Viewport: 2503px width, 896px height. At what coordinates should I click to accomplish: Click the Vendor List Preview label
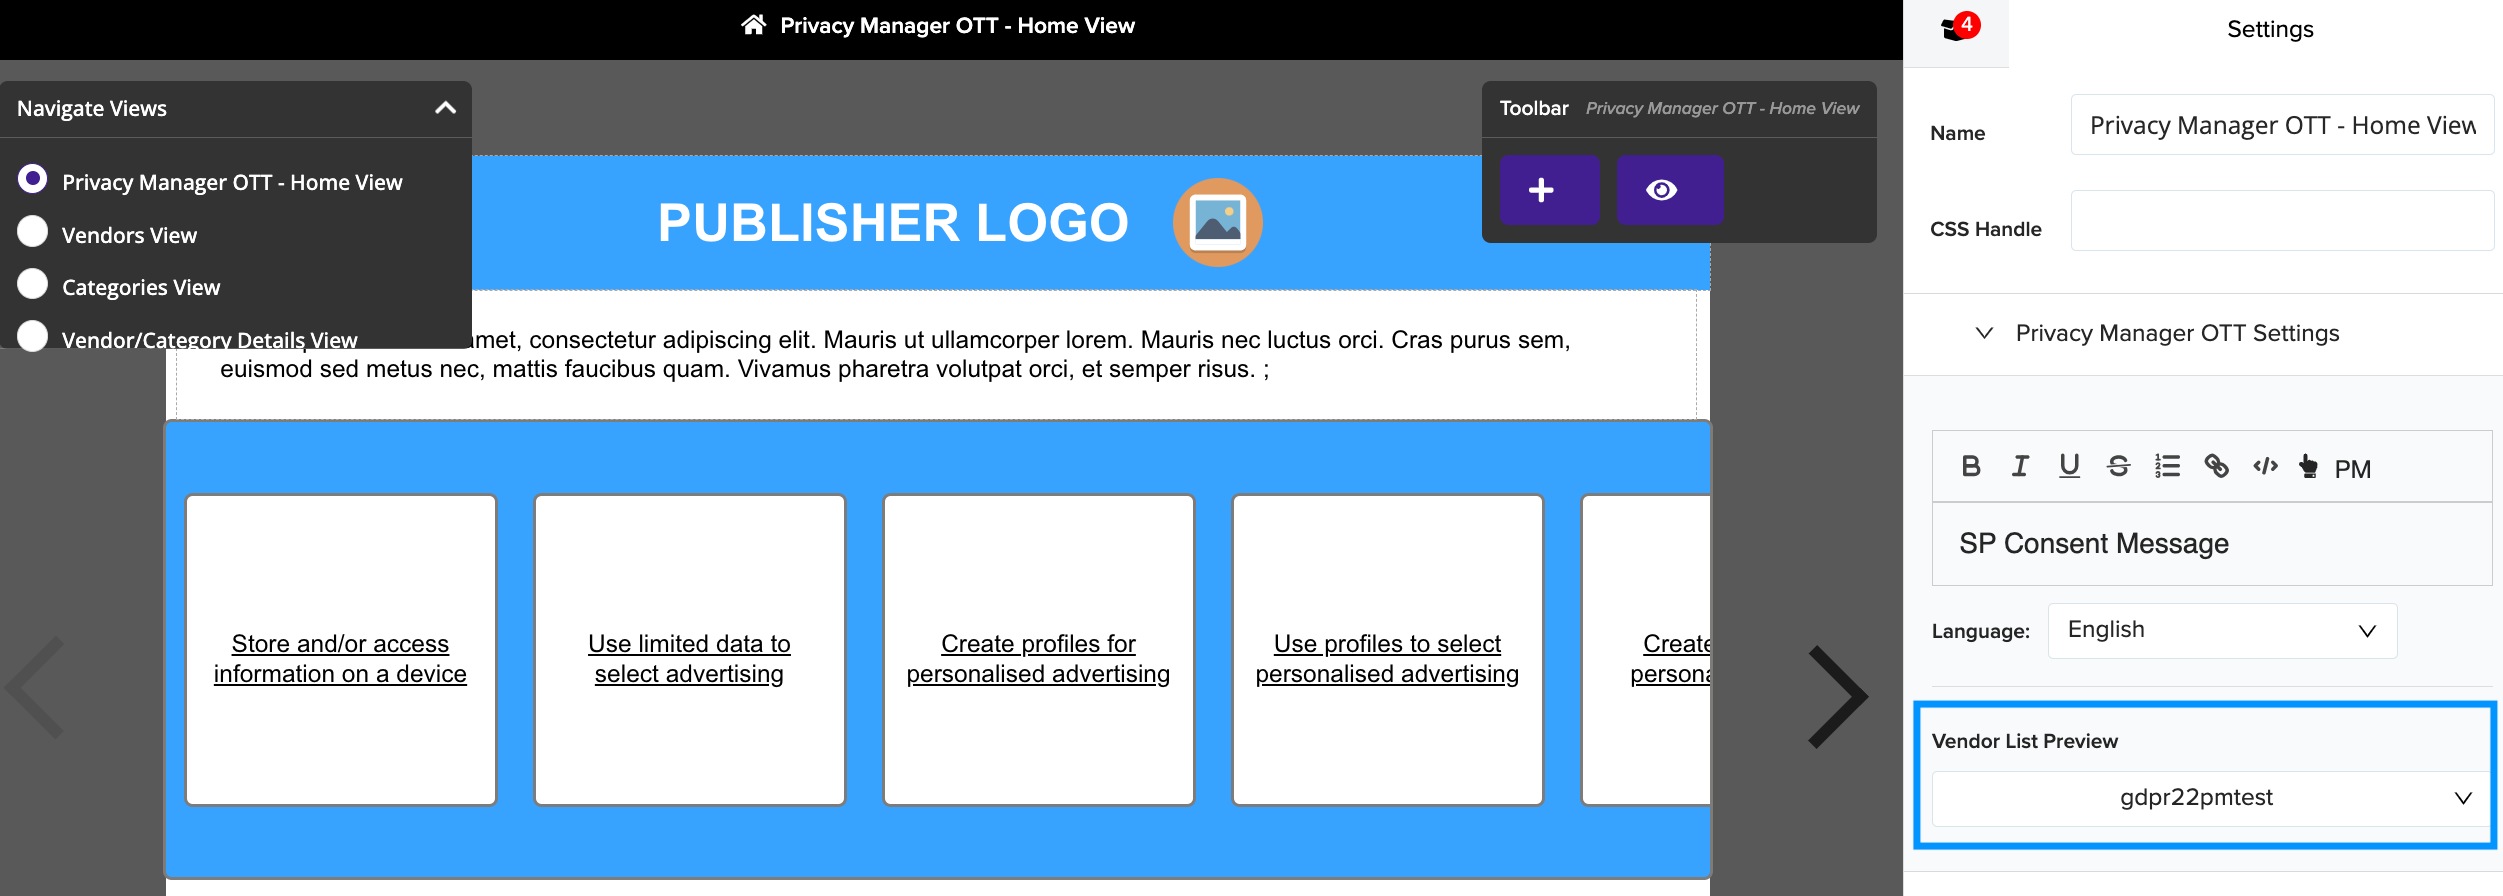(x=2024, y=741)
